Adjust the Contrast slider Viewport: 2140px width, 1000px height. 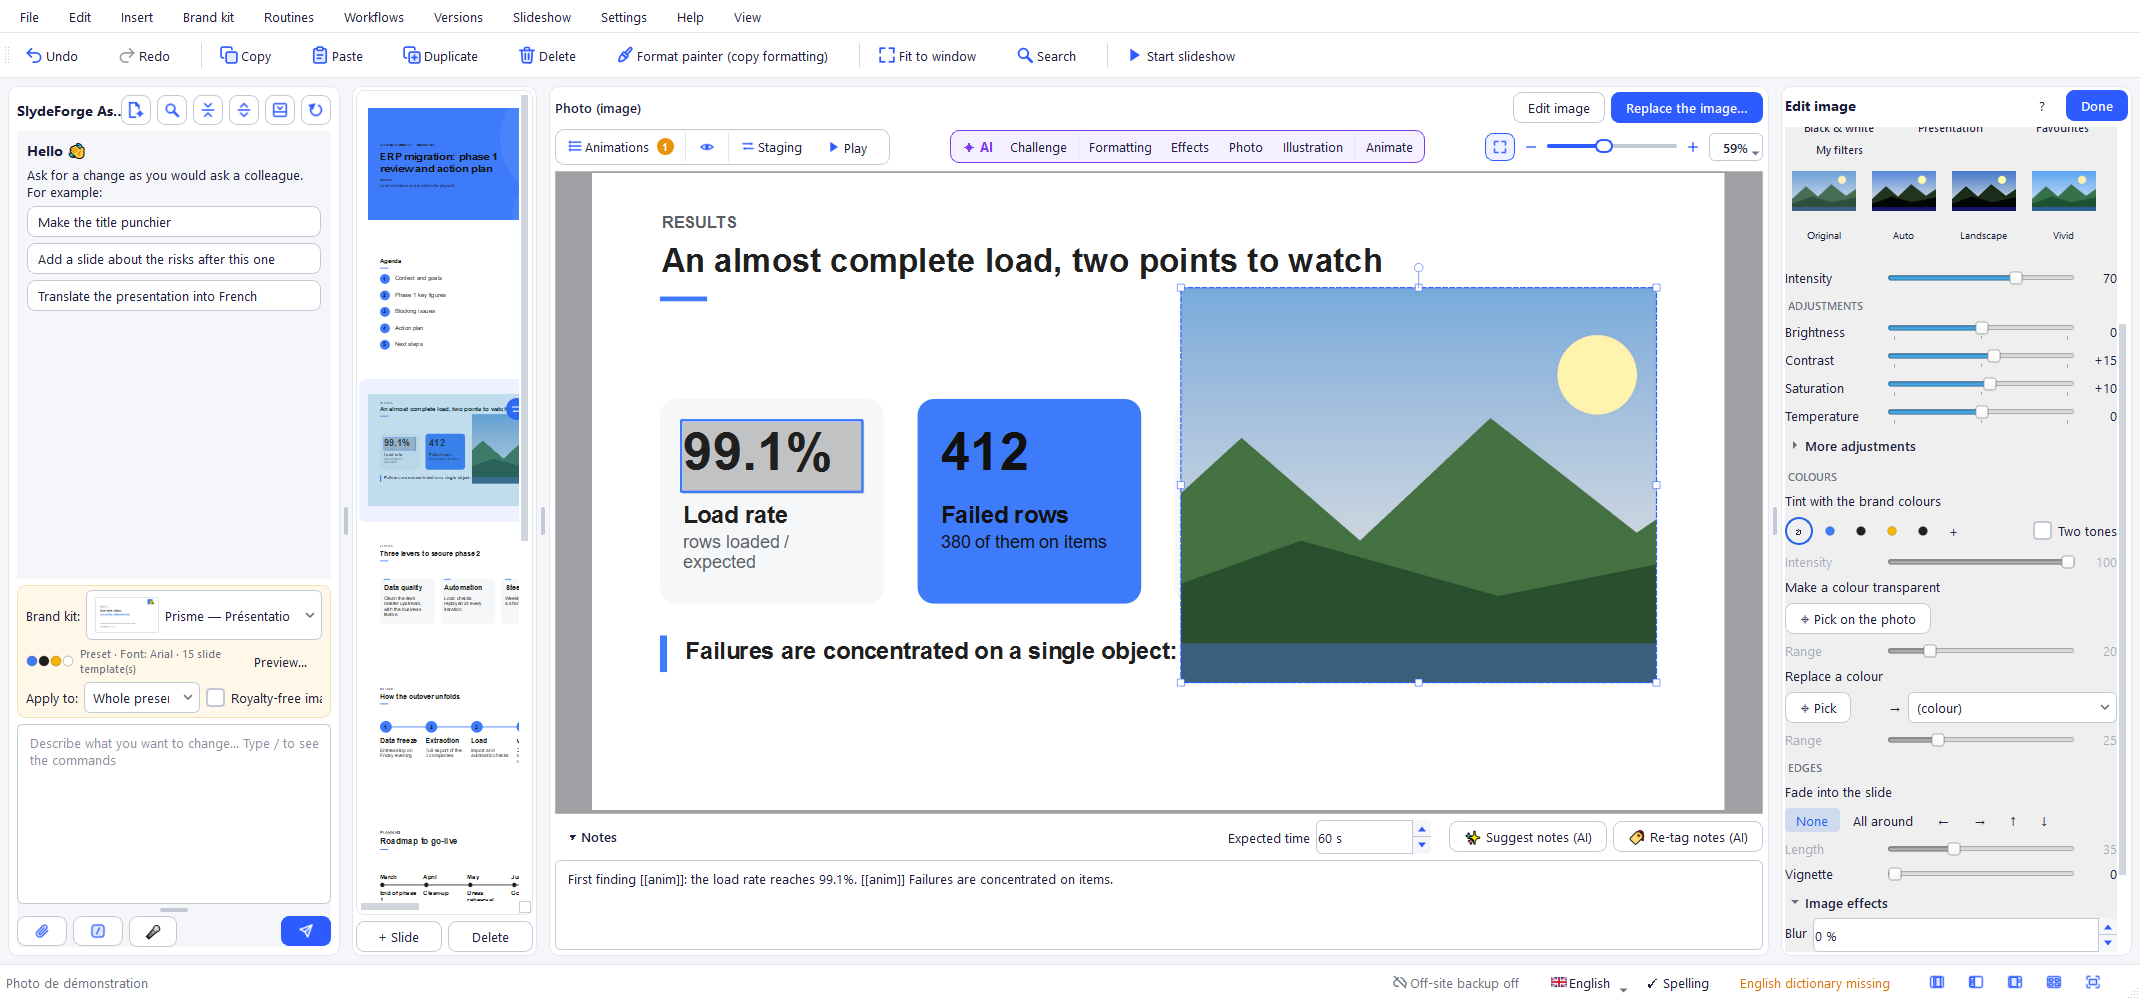pyautogui.click(x=1980, y=356)
